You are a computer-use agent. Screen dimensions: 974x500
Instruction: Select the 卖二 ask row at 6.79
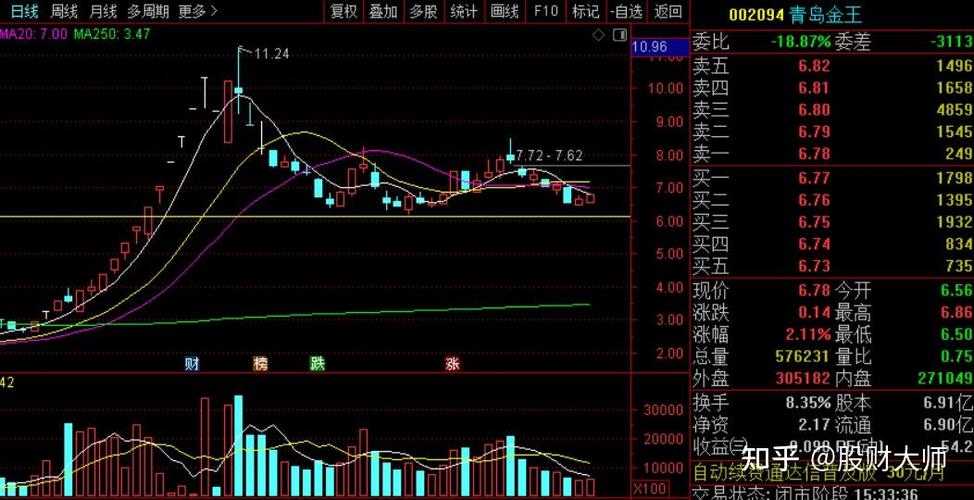tap(832, 131)
